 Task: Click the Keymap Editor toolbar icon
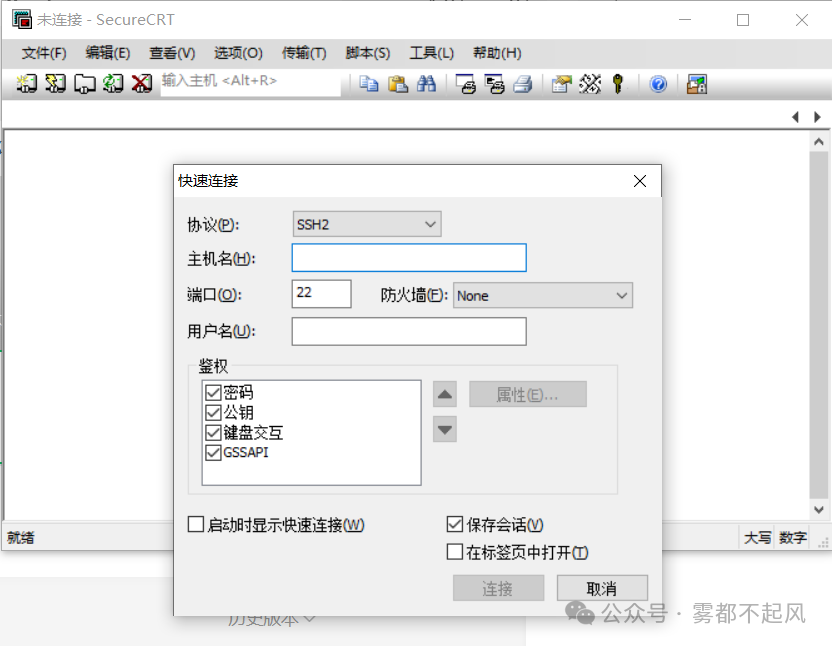590,84
